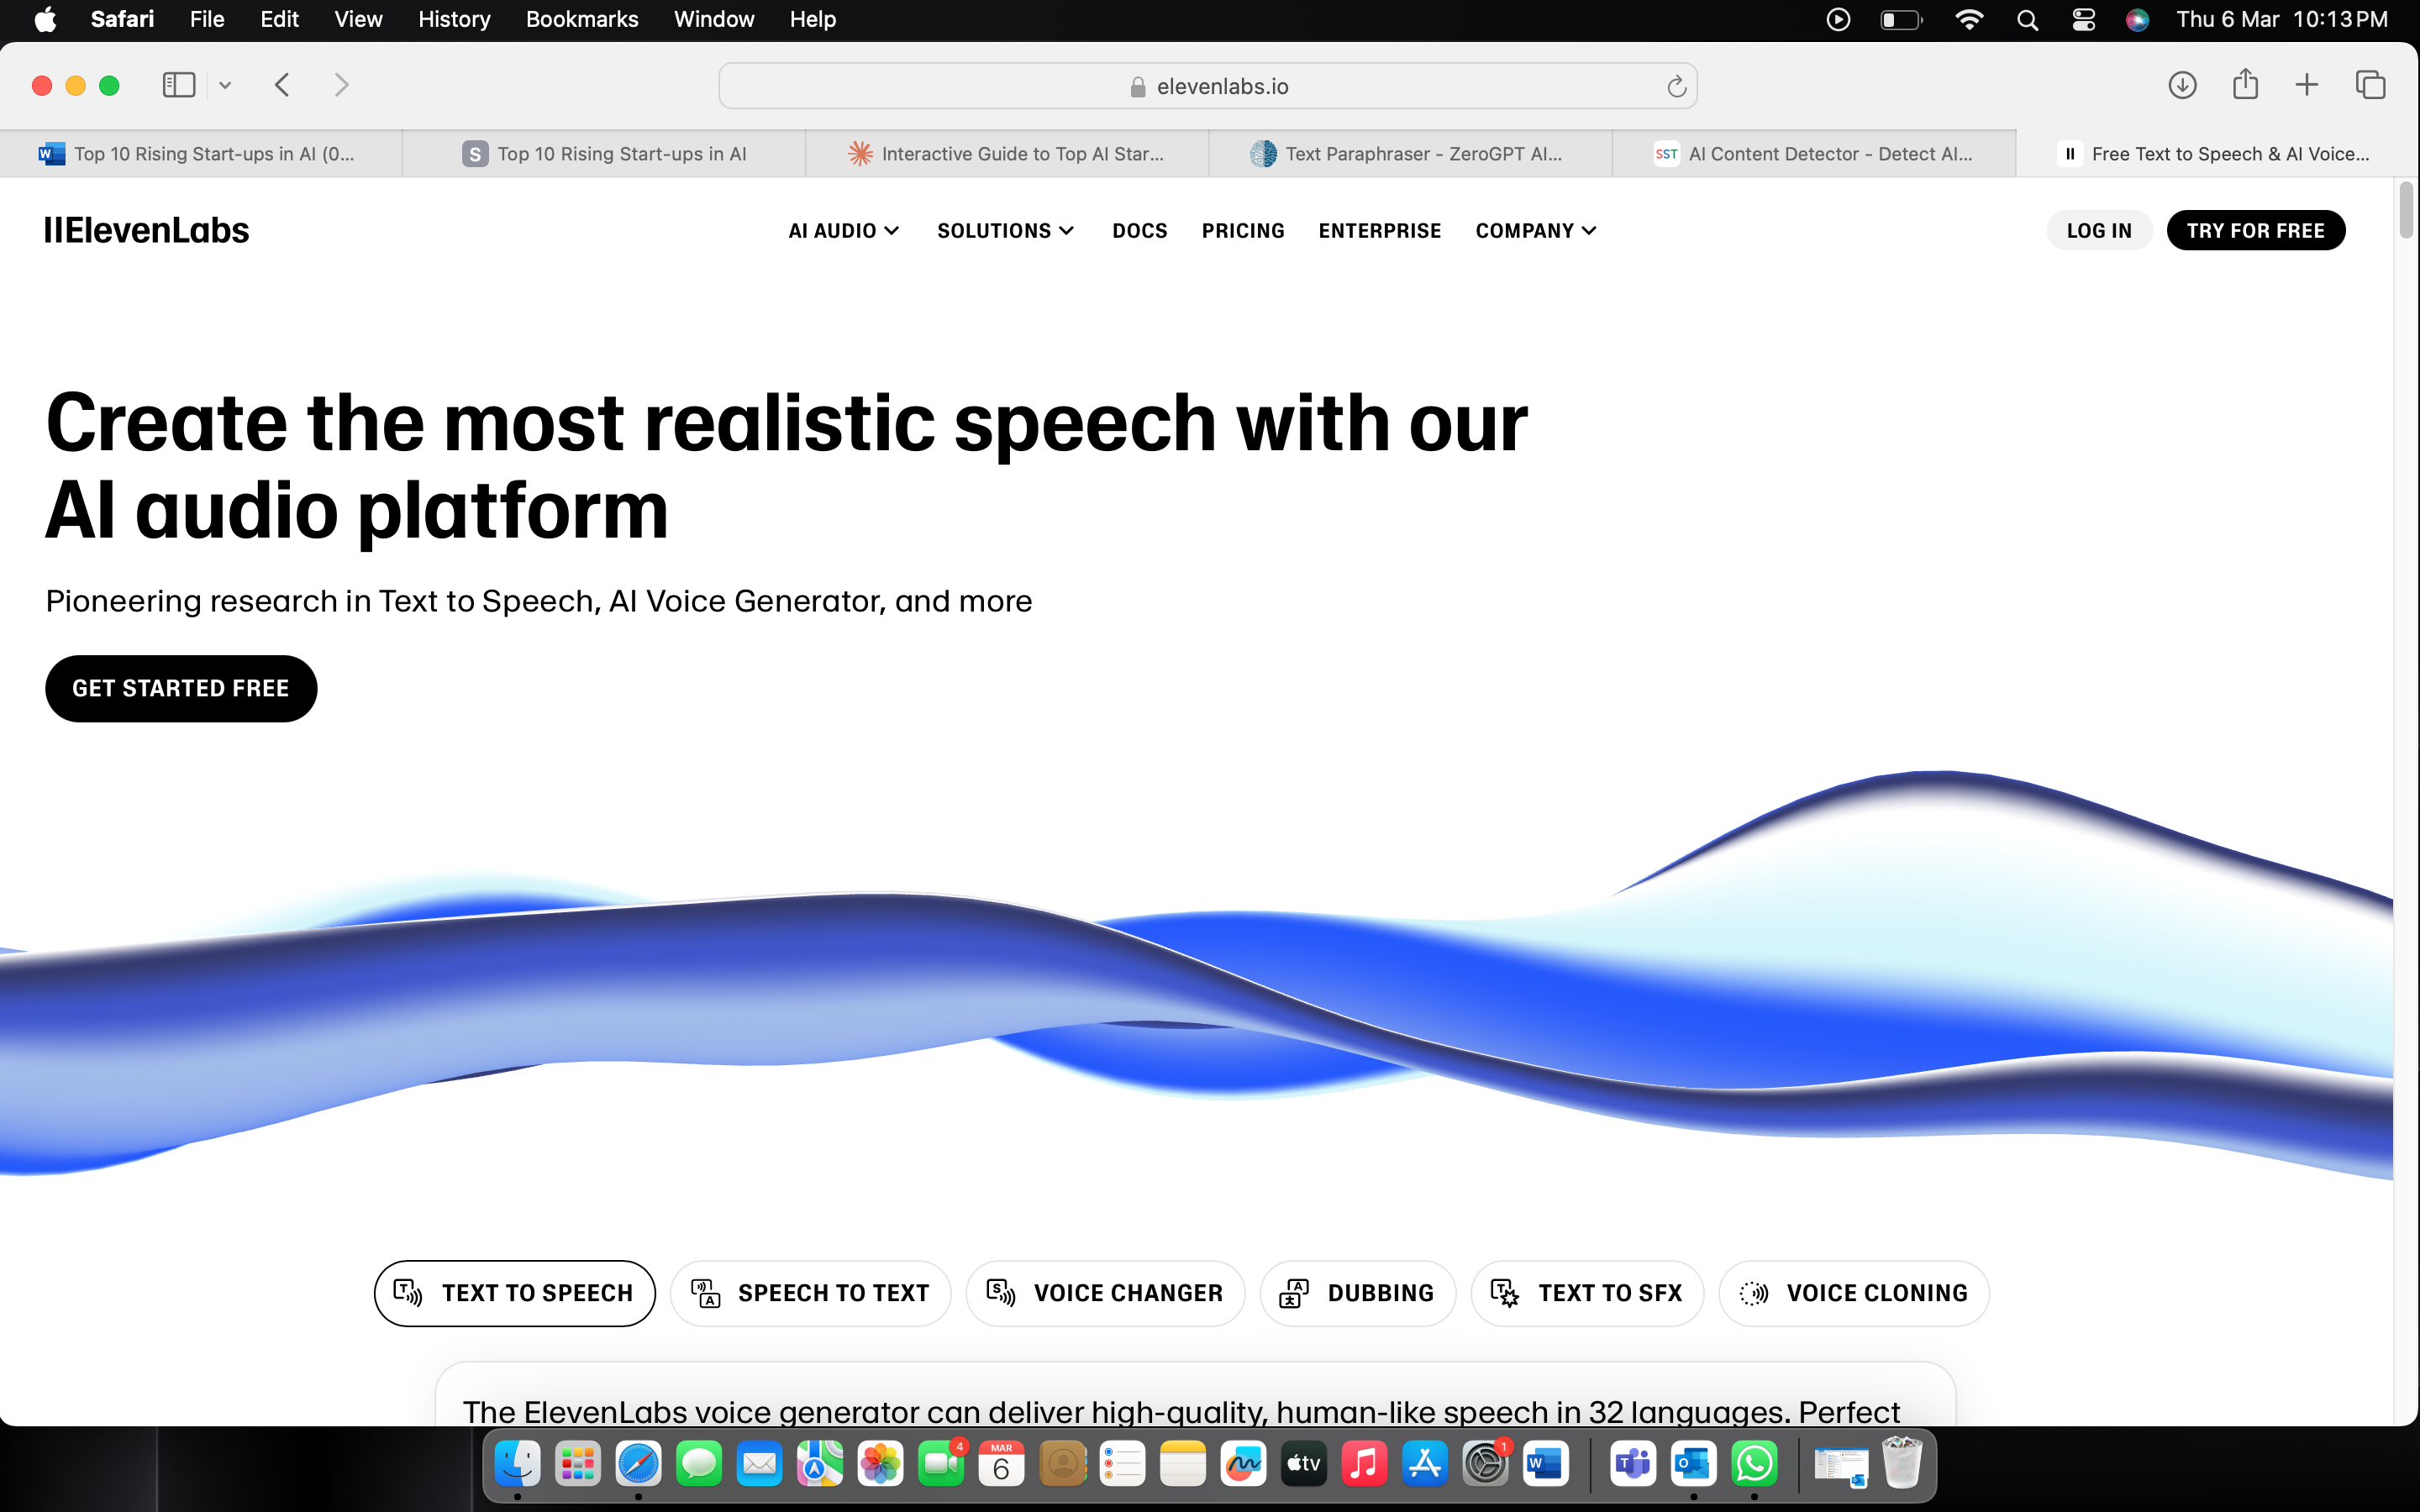This screenshot has height=1512, width=2420.
Task: Open Apple TV in Dock
Action: 1304,1464
